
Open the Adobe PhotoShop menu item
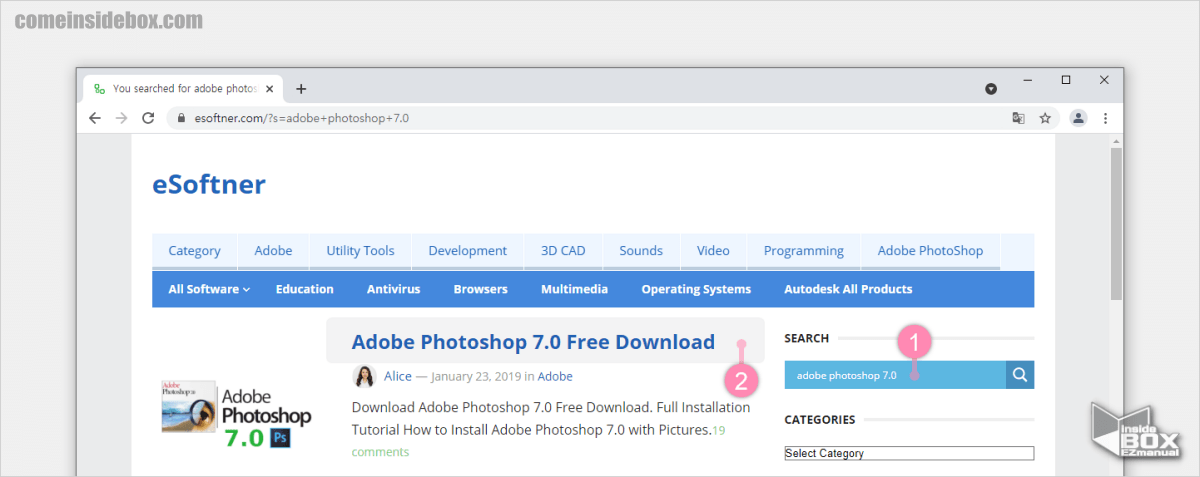tap(930, 251)
